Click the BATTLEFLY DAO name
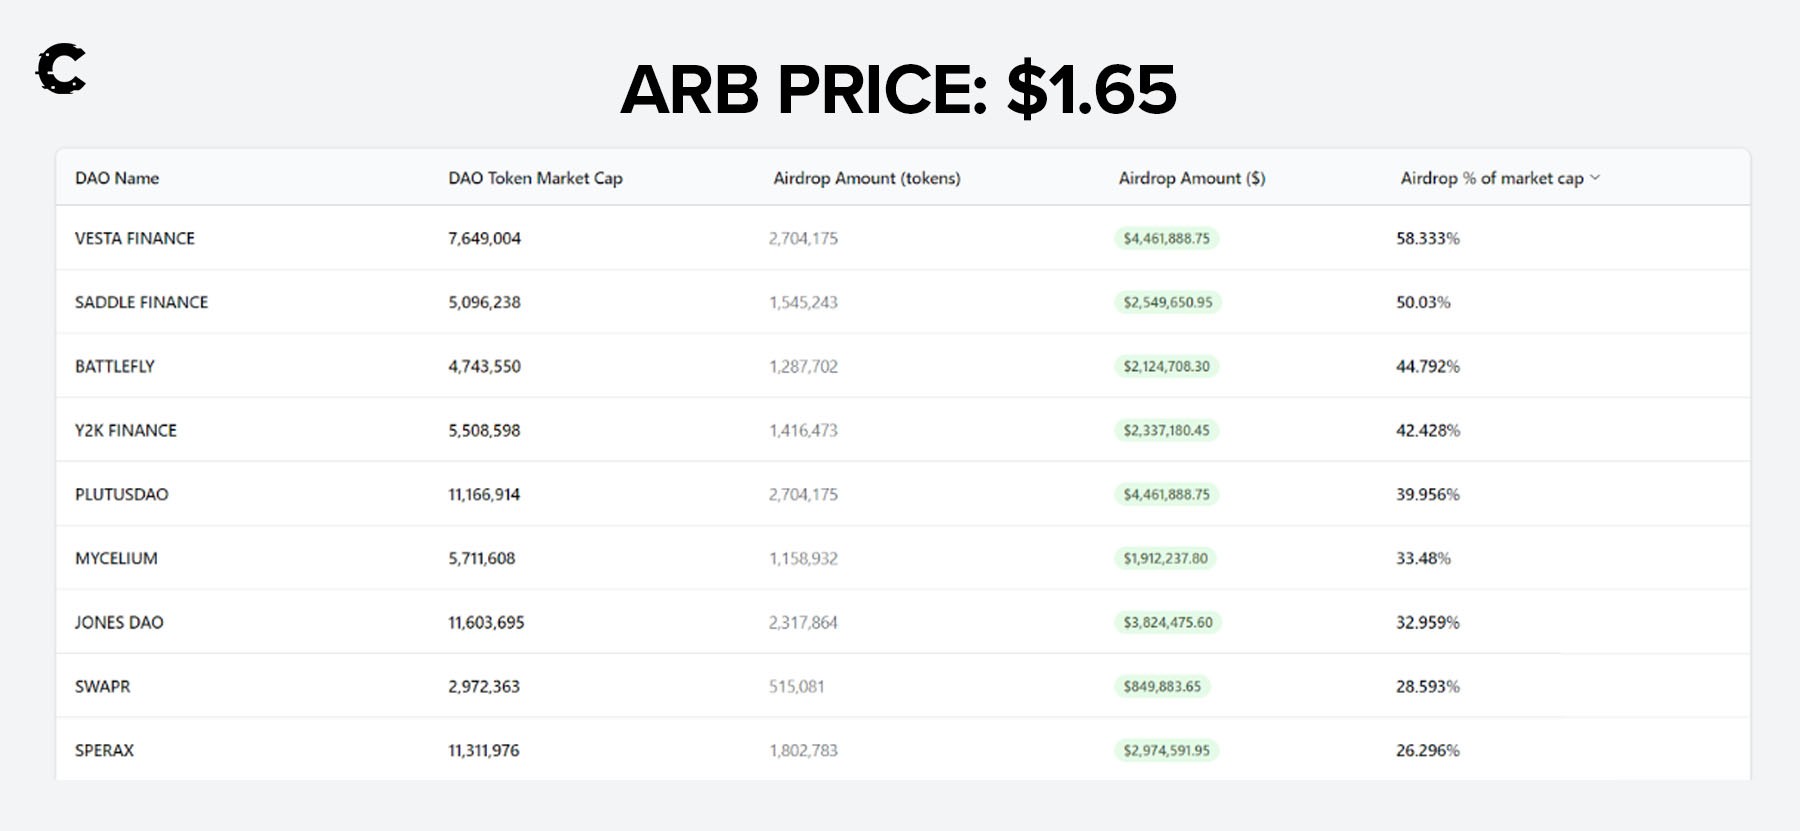Viewport: 1800px width, 831px height. (115, 366)
